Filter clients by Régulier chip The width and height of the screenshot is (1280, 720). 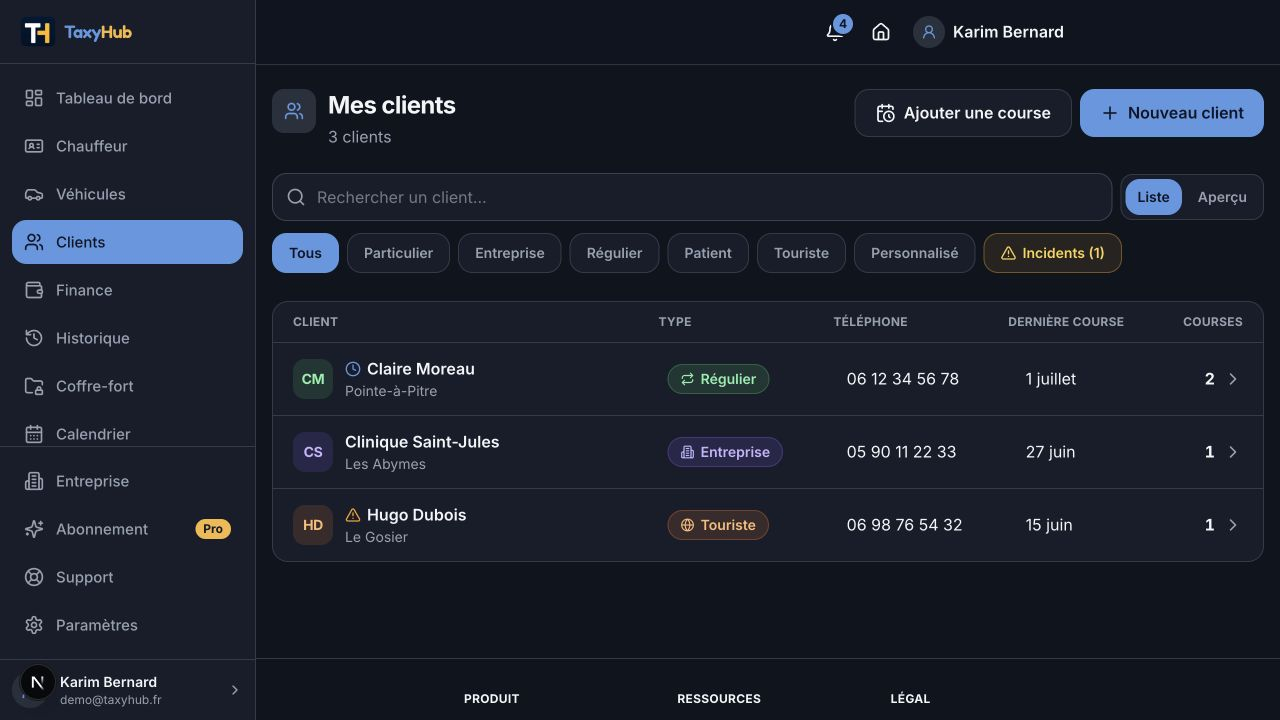tap(614, 253)
